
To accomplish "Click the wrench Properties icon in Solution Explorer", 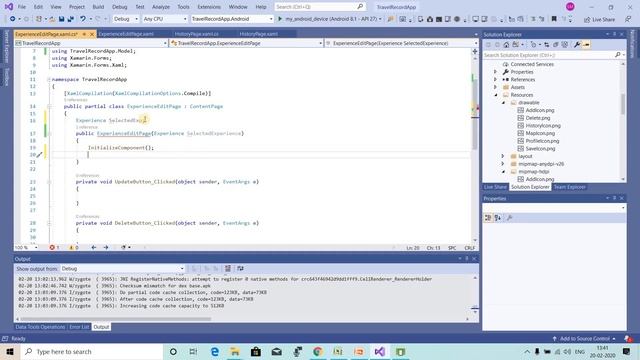I will 577,44.
